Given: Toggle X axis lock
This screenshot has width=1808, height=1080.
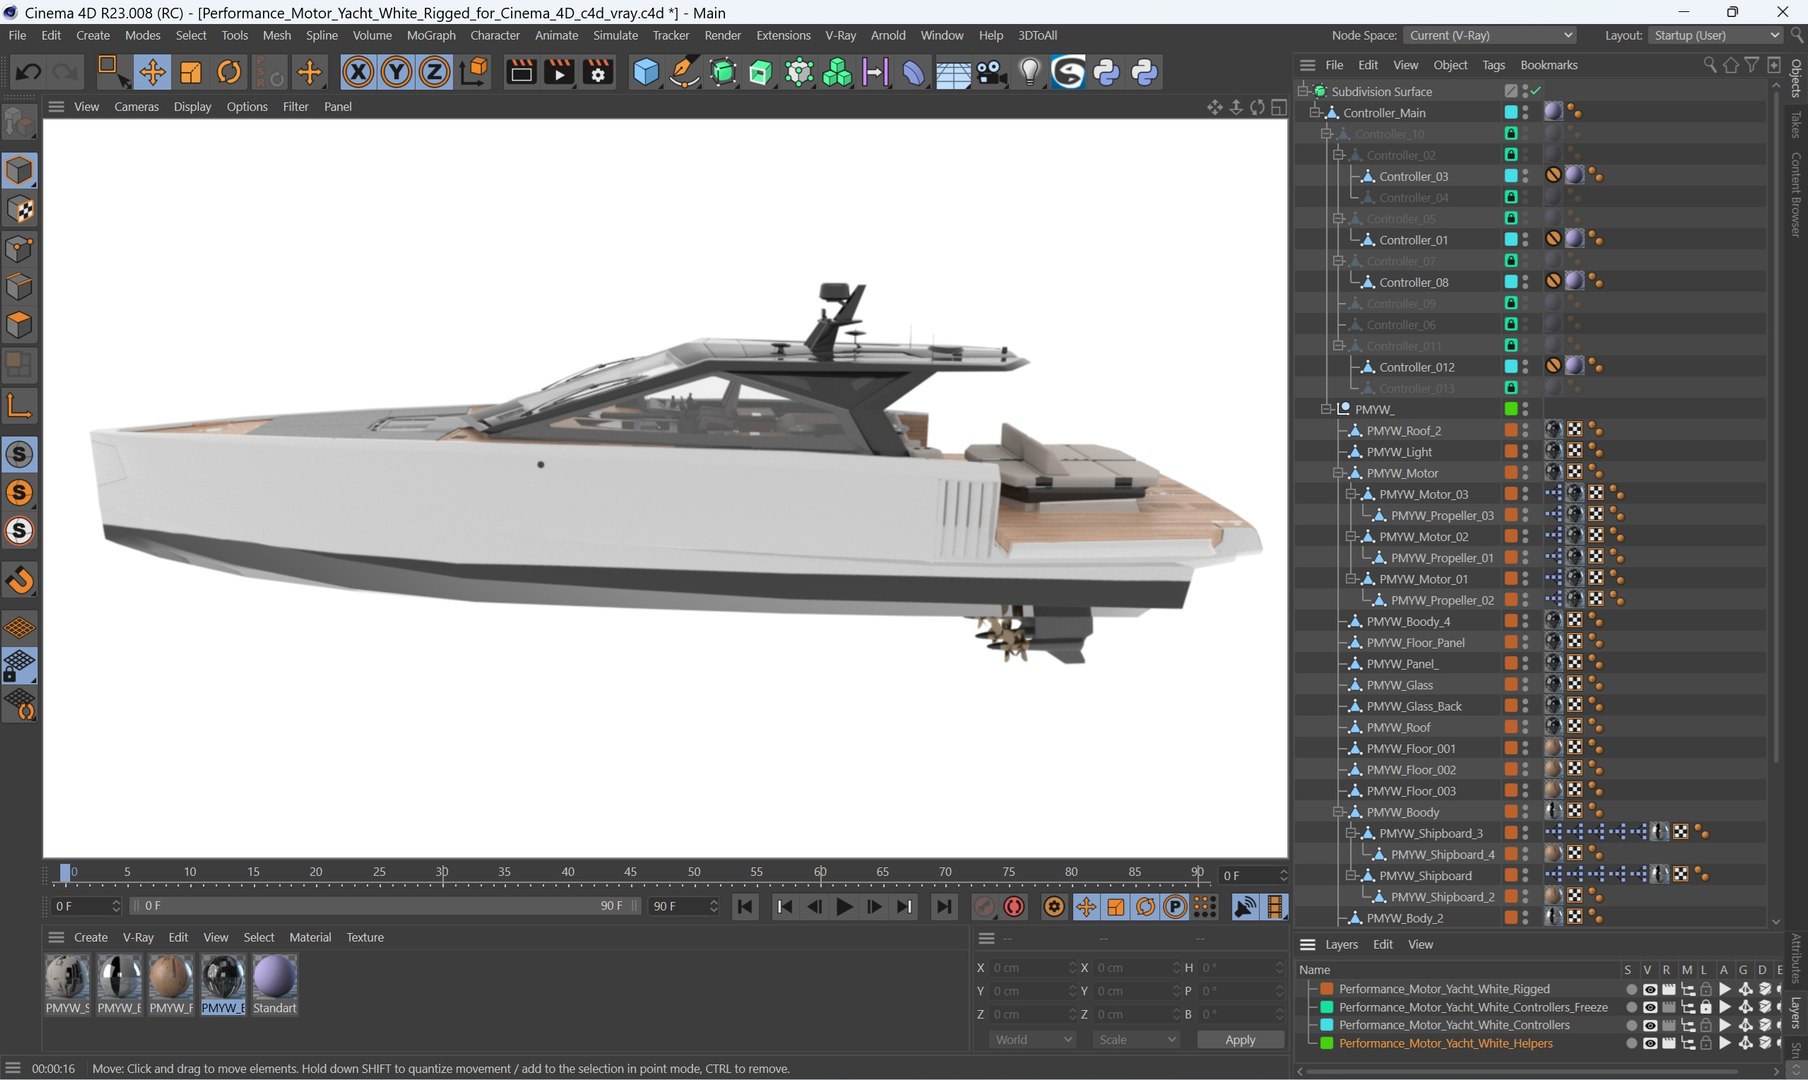Looking at the screenshot, I should pos(358,72).
